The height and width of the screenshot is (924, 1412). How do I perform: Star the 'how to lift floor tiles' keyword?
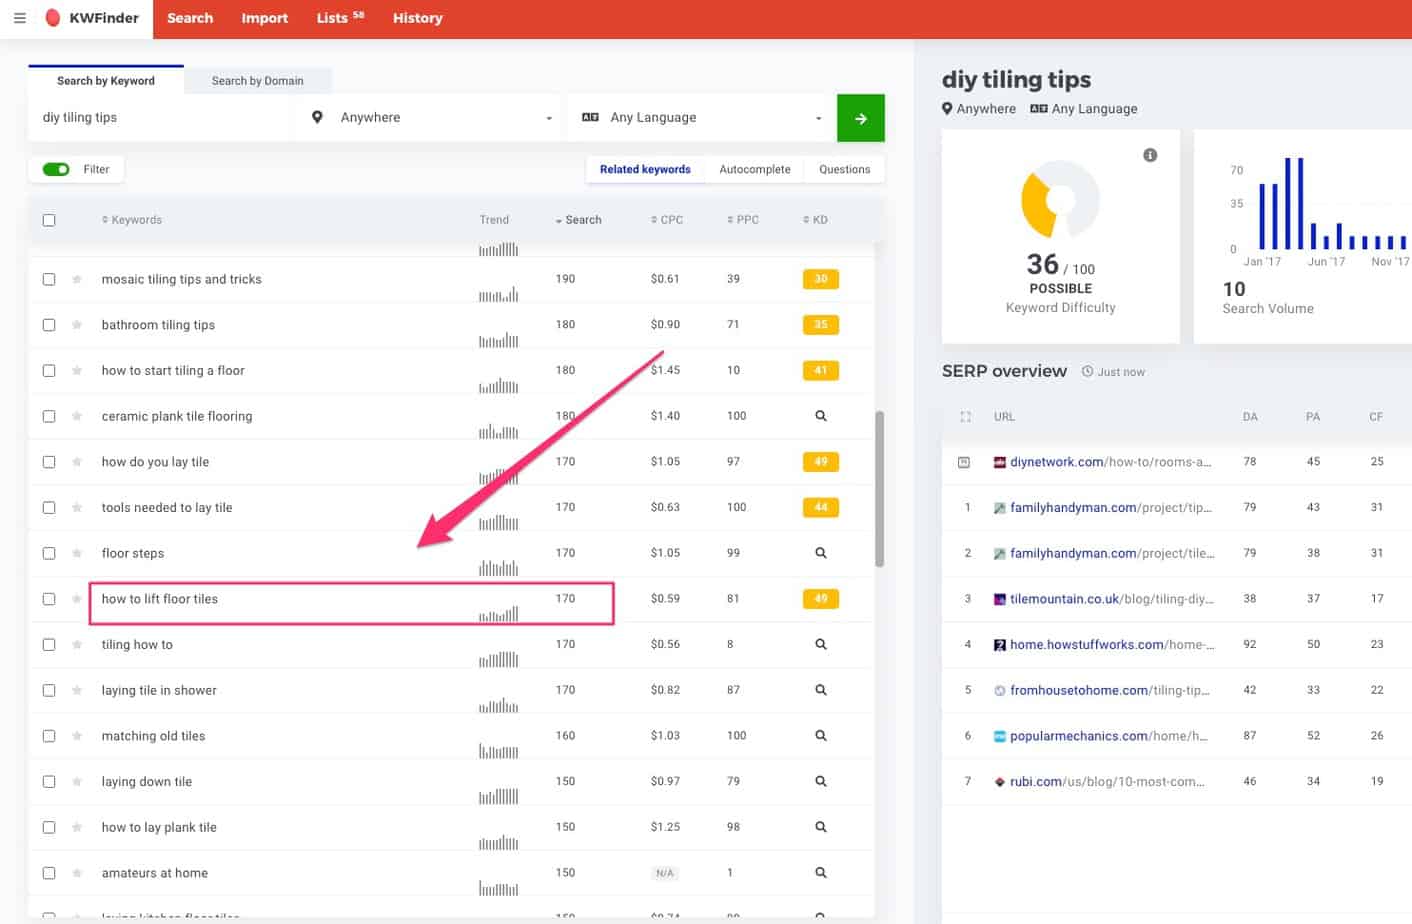pos(77,599)
